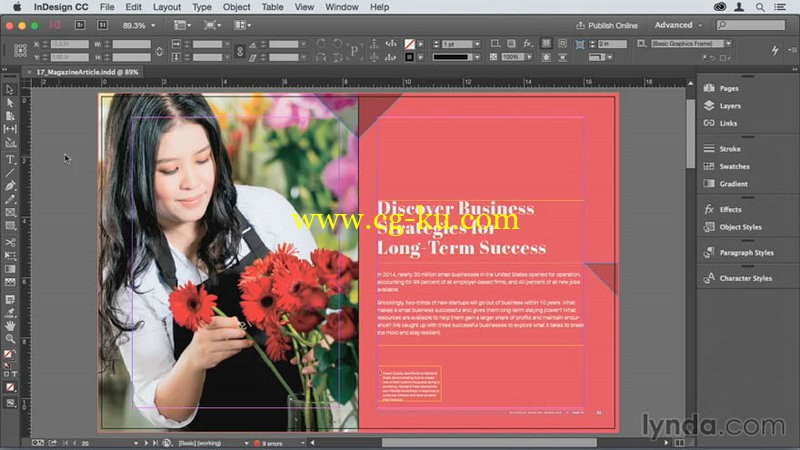Open the fx effects control icon

click(528, 43)
